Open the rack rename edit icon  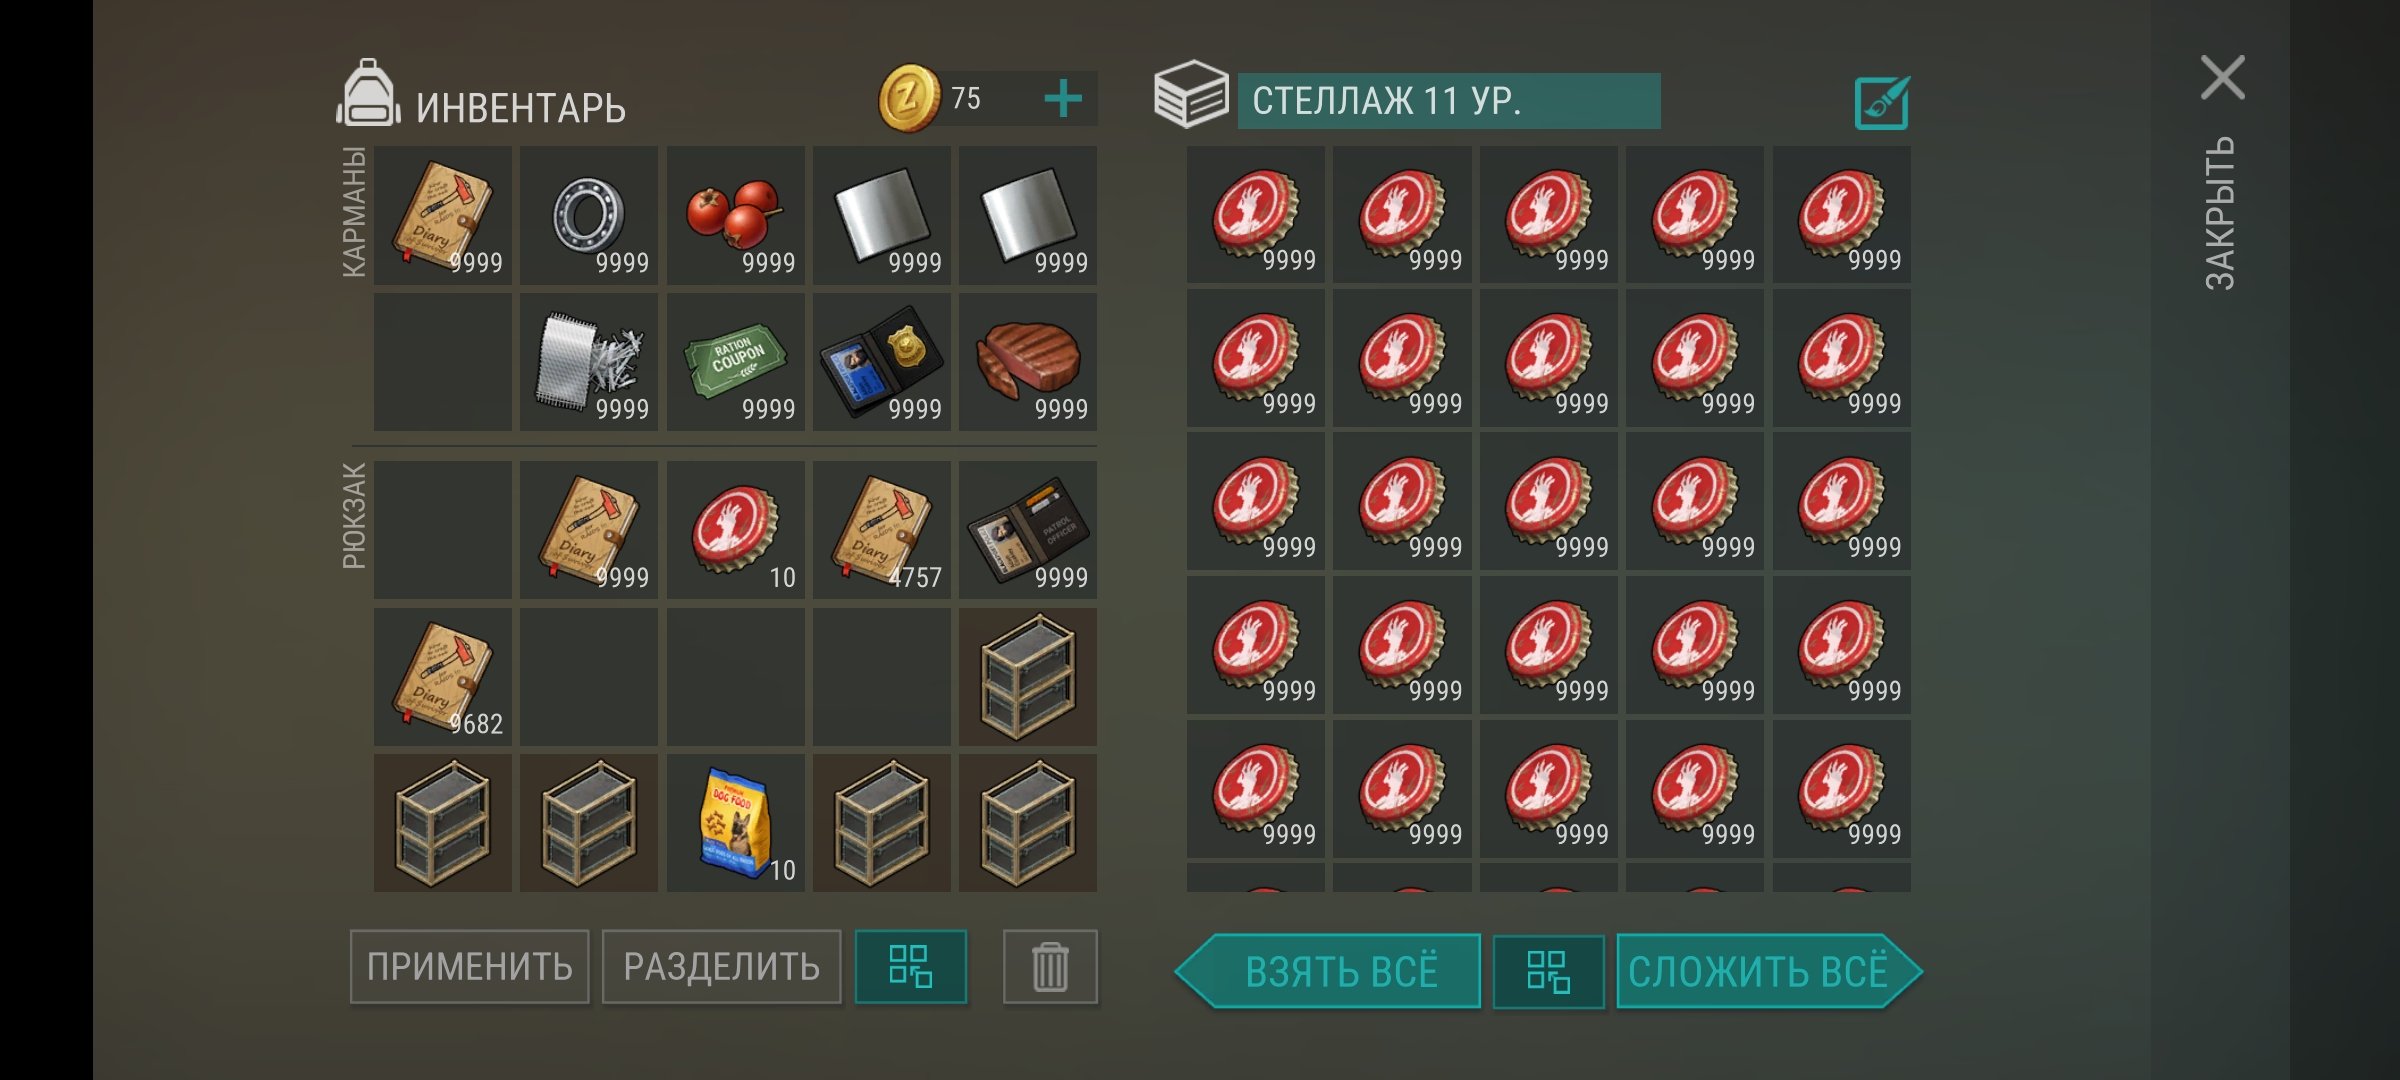(x=1881, y=102)
